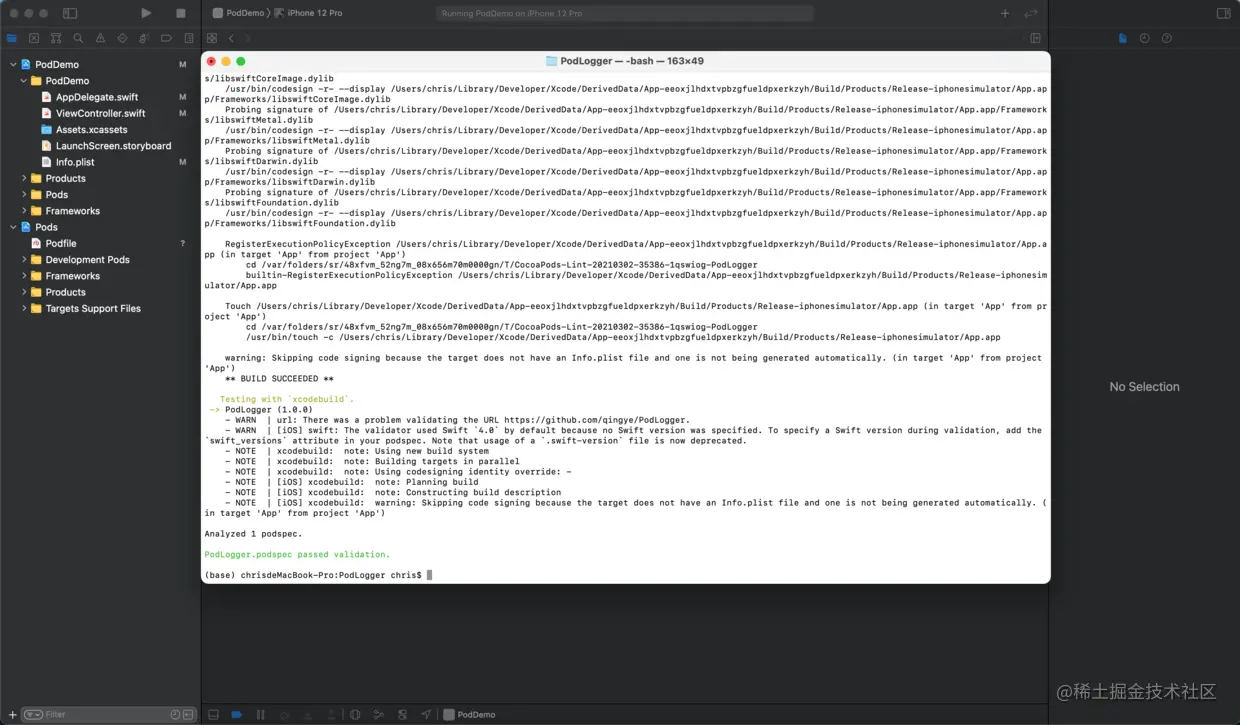Open the related items grid in editor
Image resolution: width=1240 pixels, height=725 pixels.
[213, 38]
